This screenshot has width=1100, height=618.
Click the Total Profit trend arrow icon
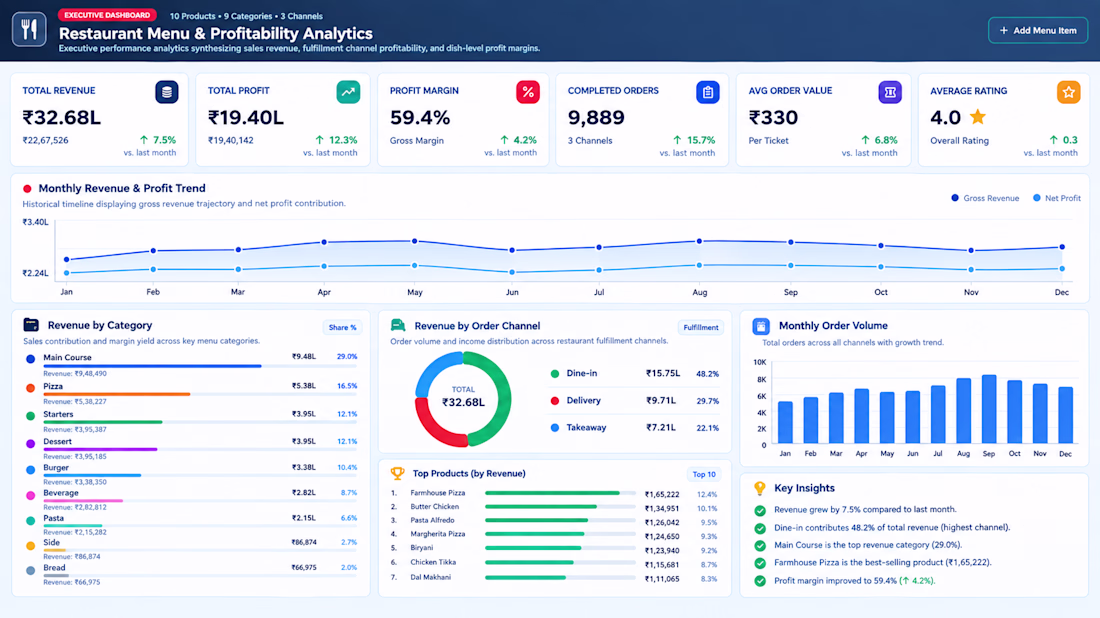coord(348,92)
